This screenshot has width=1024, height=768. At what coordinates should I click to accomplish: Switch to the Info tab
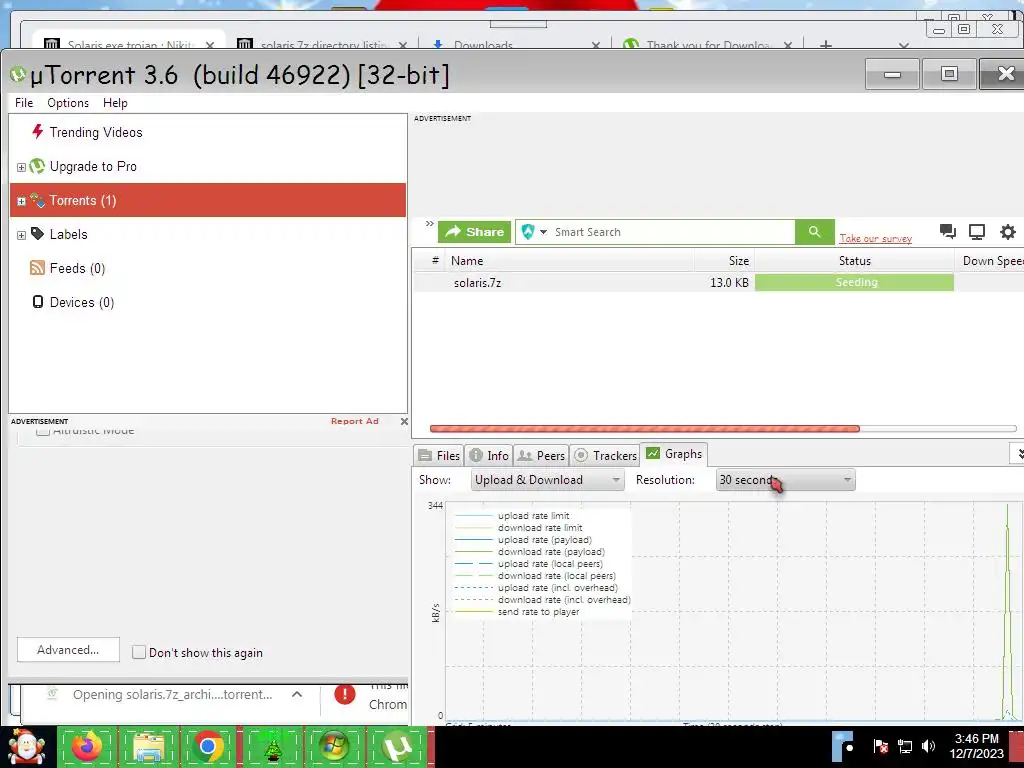489,455
